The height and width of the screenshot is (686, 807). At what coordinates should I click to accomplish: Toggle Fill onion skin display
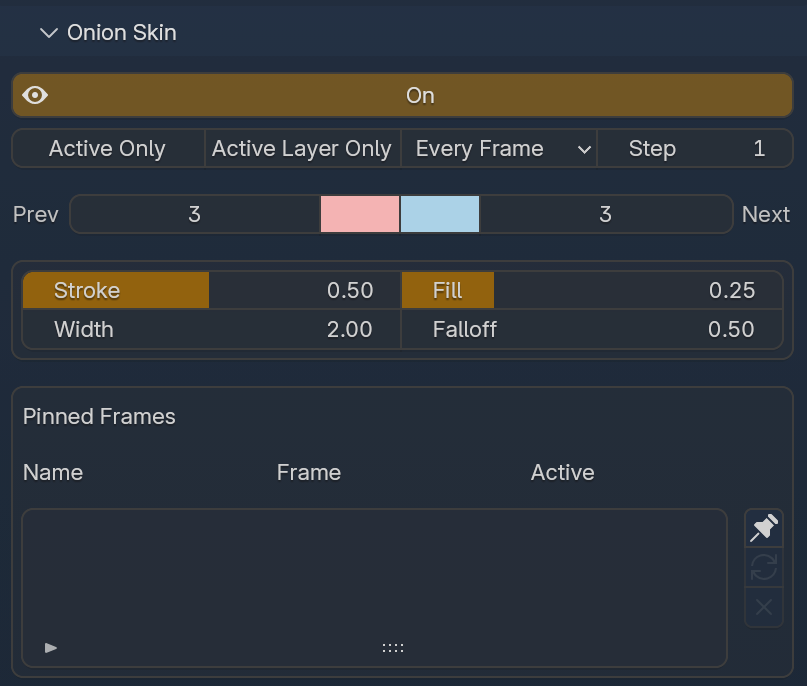[x=447, y=289]
